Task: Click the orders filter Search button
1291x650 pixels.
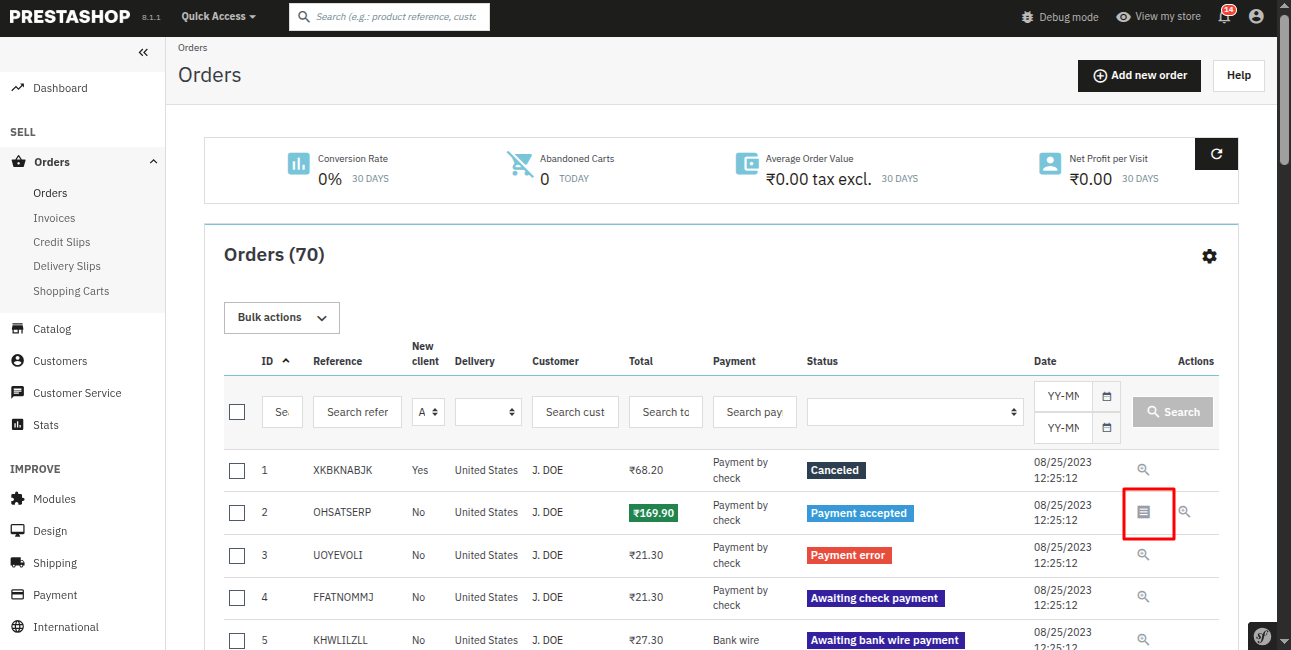Action: coord(1173,412)
